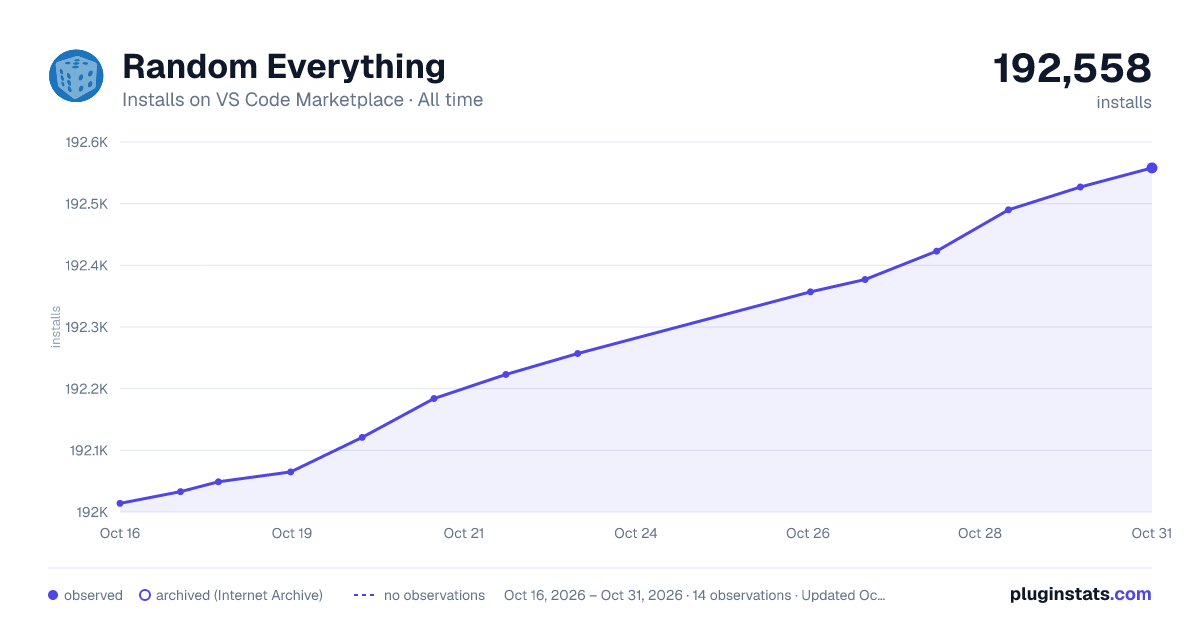Click the Random Everything title
Image resolution: width=1200 pixels, height=630 pixels.
(284, 66)
